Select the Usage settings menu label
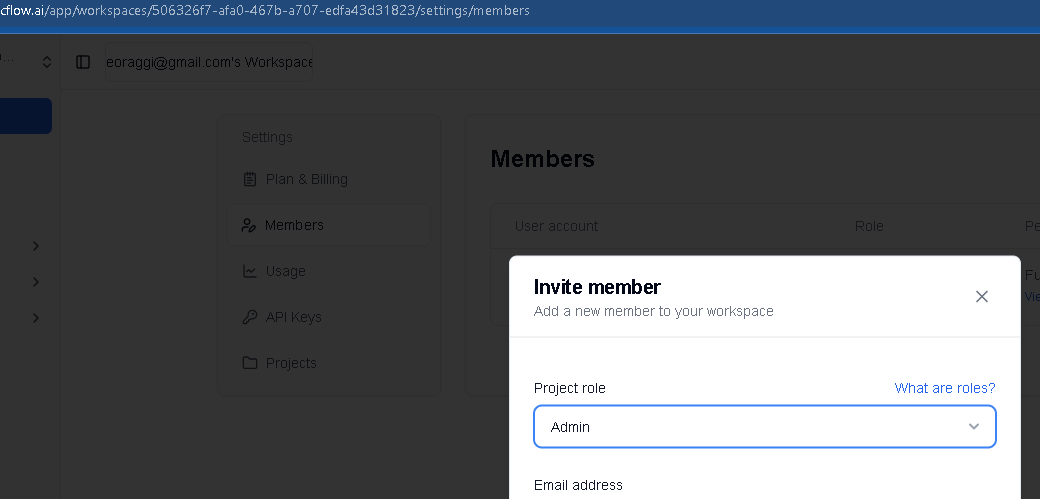Viewport: 1040px width, 499px height. [285, 271]
